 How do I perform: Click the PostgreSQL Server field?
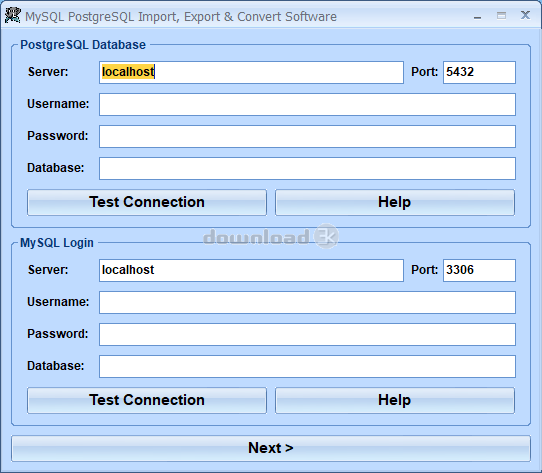point(251,72)
